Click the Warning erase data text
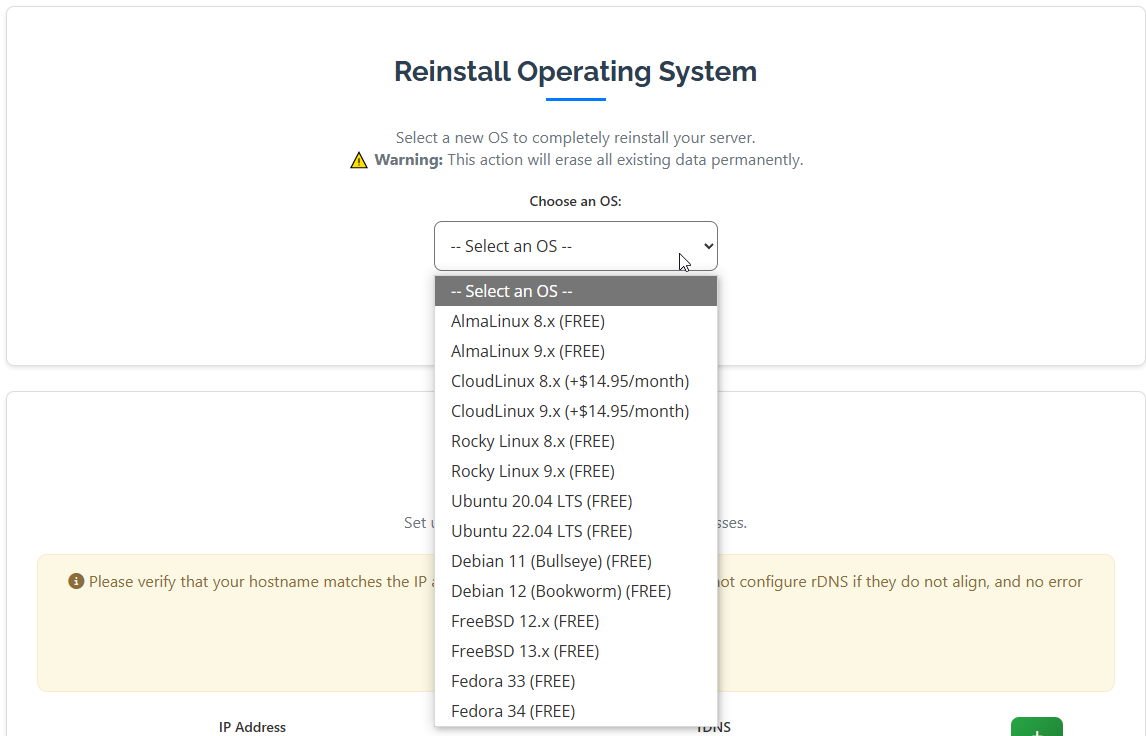The image size is (1146, 736). [x=588, y=159]
